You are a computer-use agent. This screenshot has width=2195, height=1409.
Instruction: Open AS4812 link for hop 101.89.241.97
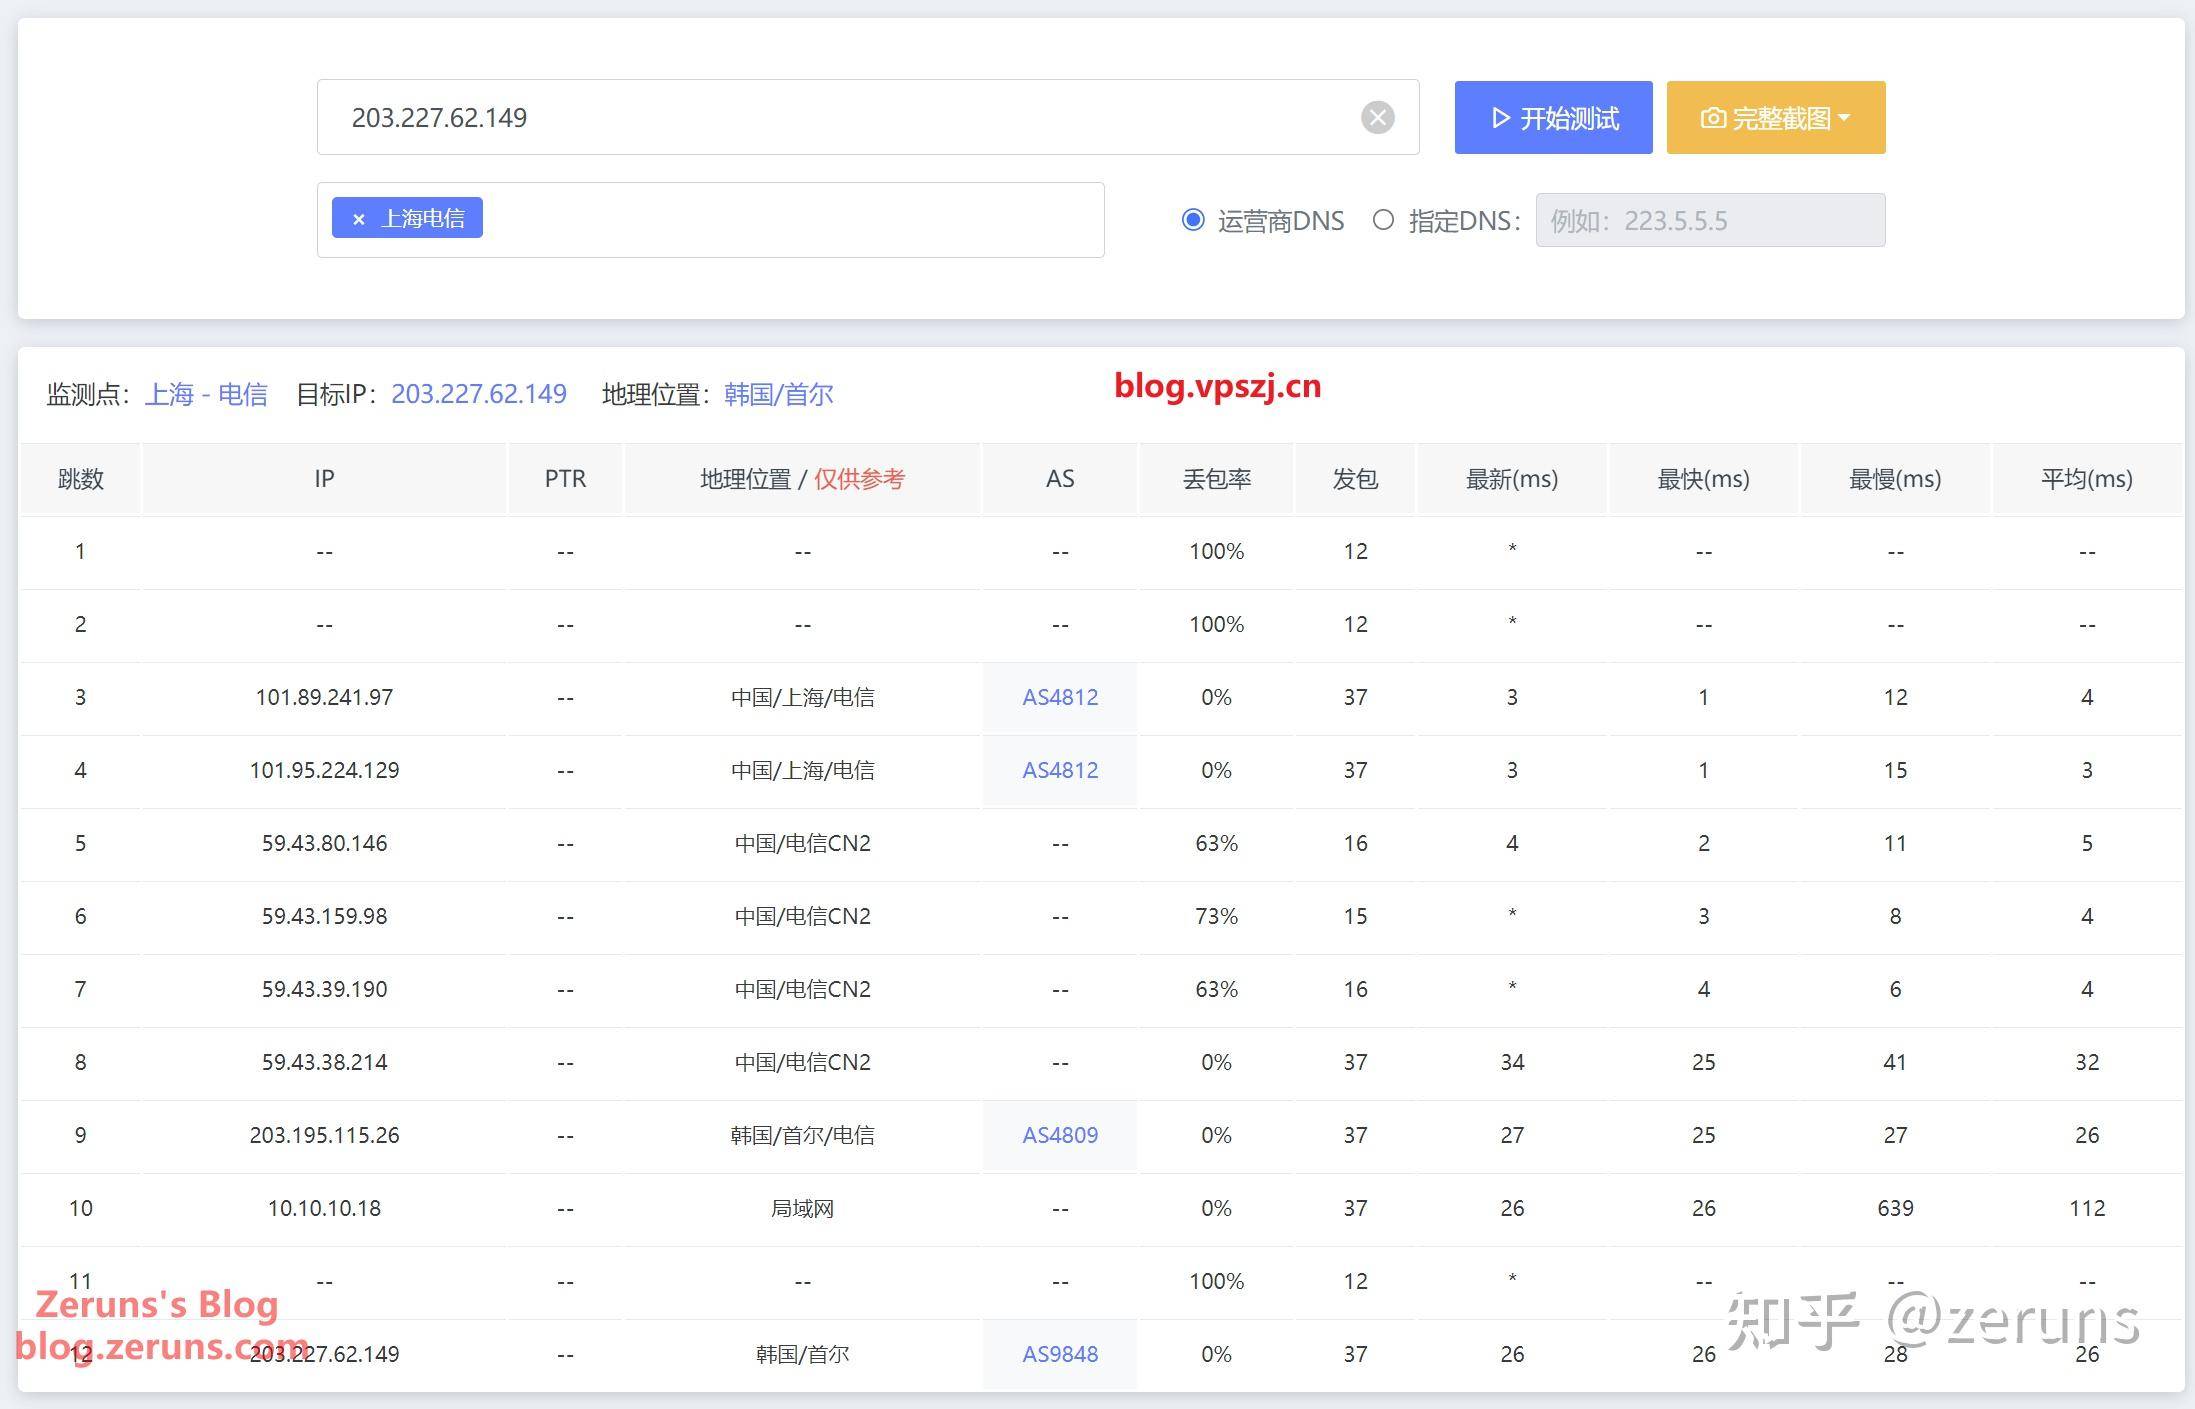pyautogui.click(x=1060, y=697)
